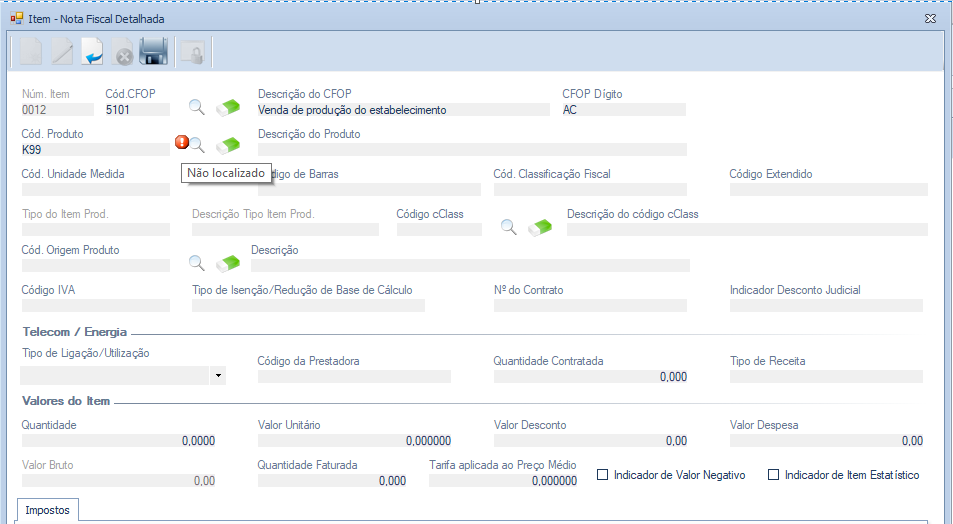Open the Tipo de Ligação/Utilização dropdown

[x=218, y=376]
